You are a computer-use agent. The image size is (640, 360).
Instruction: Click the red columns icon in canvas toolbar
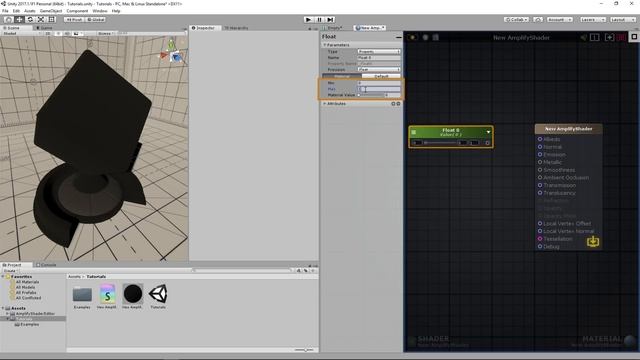coord(621,37)
